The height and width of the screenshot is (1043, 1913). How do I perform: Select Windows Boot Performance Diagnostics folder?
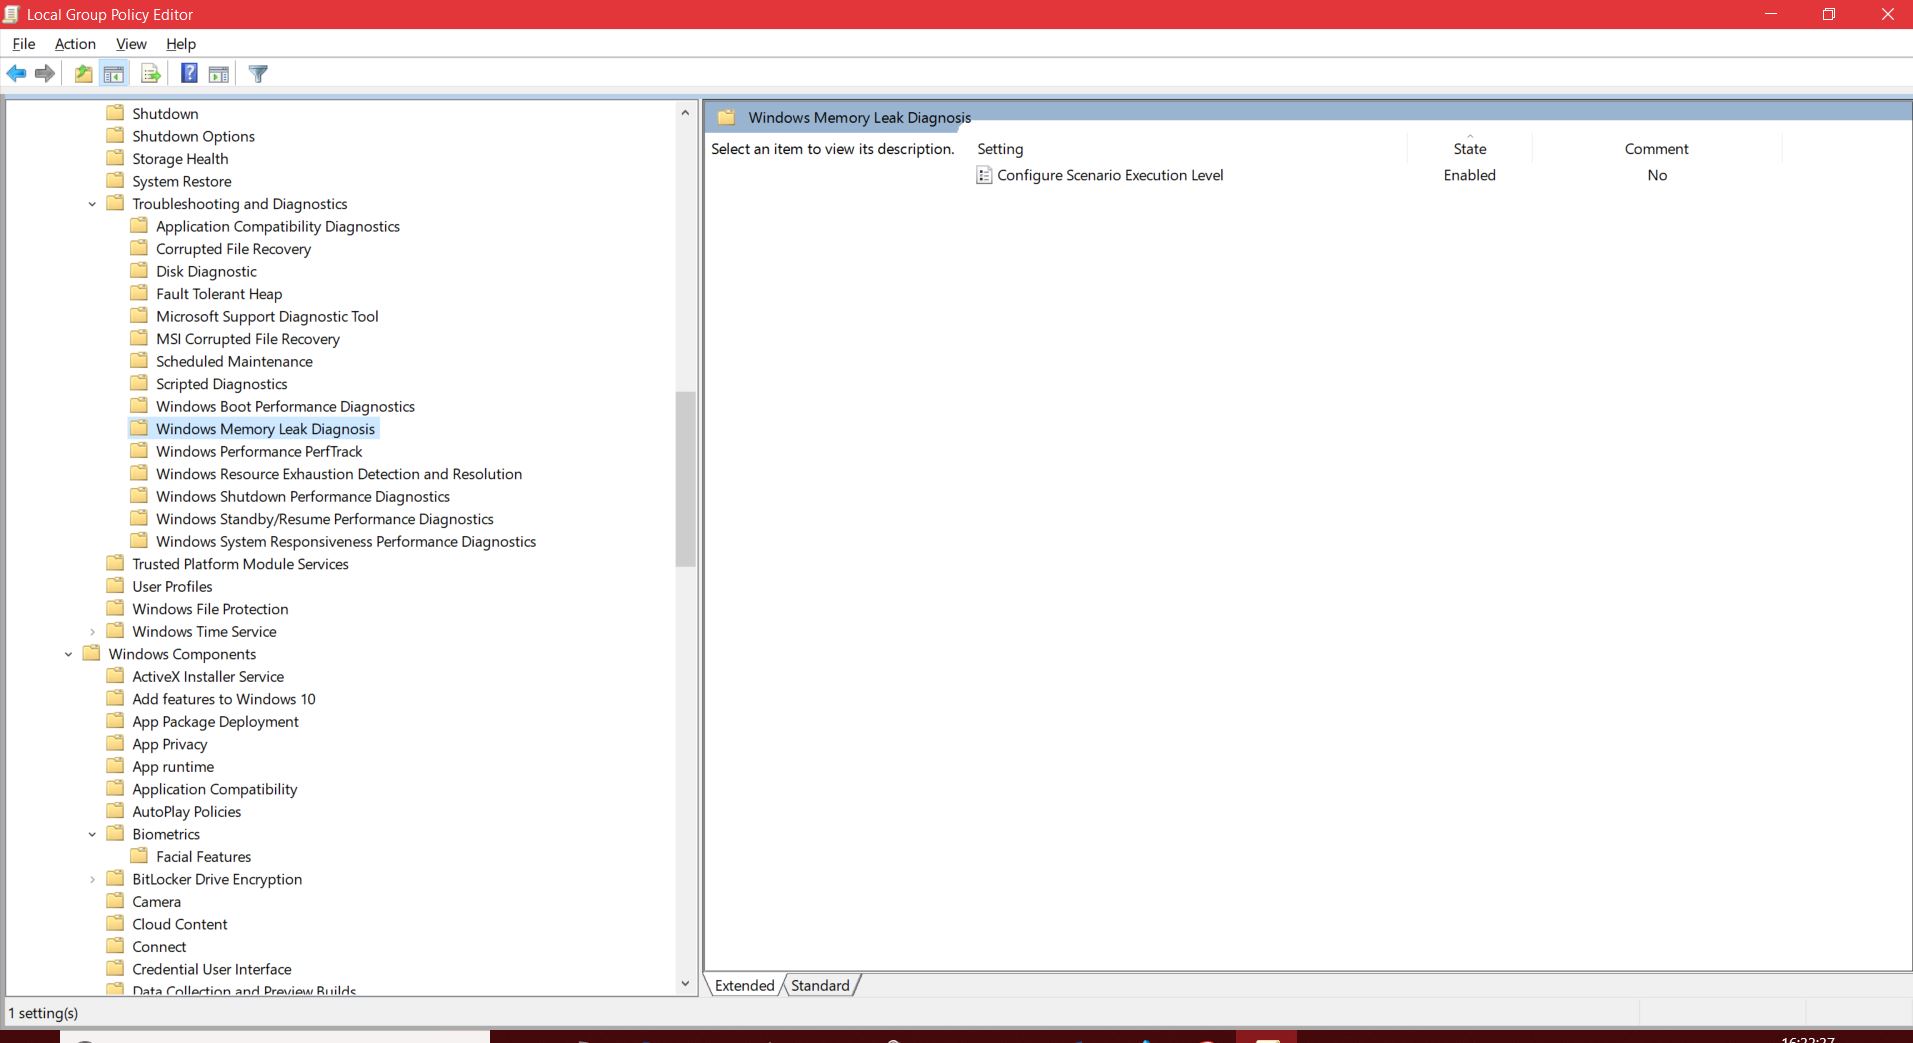[x=285, y=406]
